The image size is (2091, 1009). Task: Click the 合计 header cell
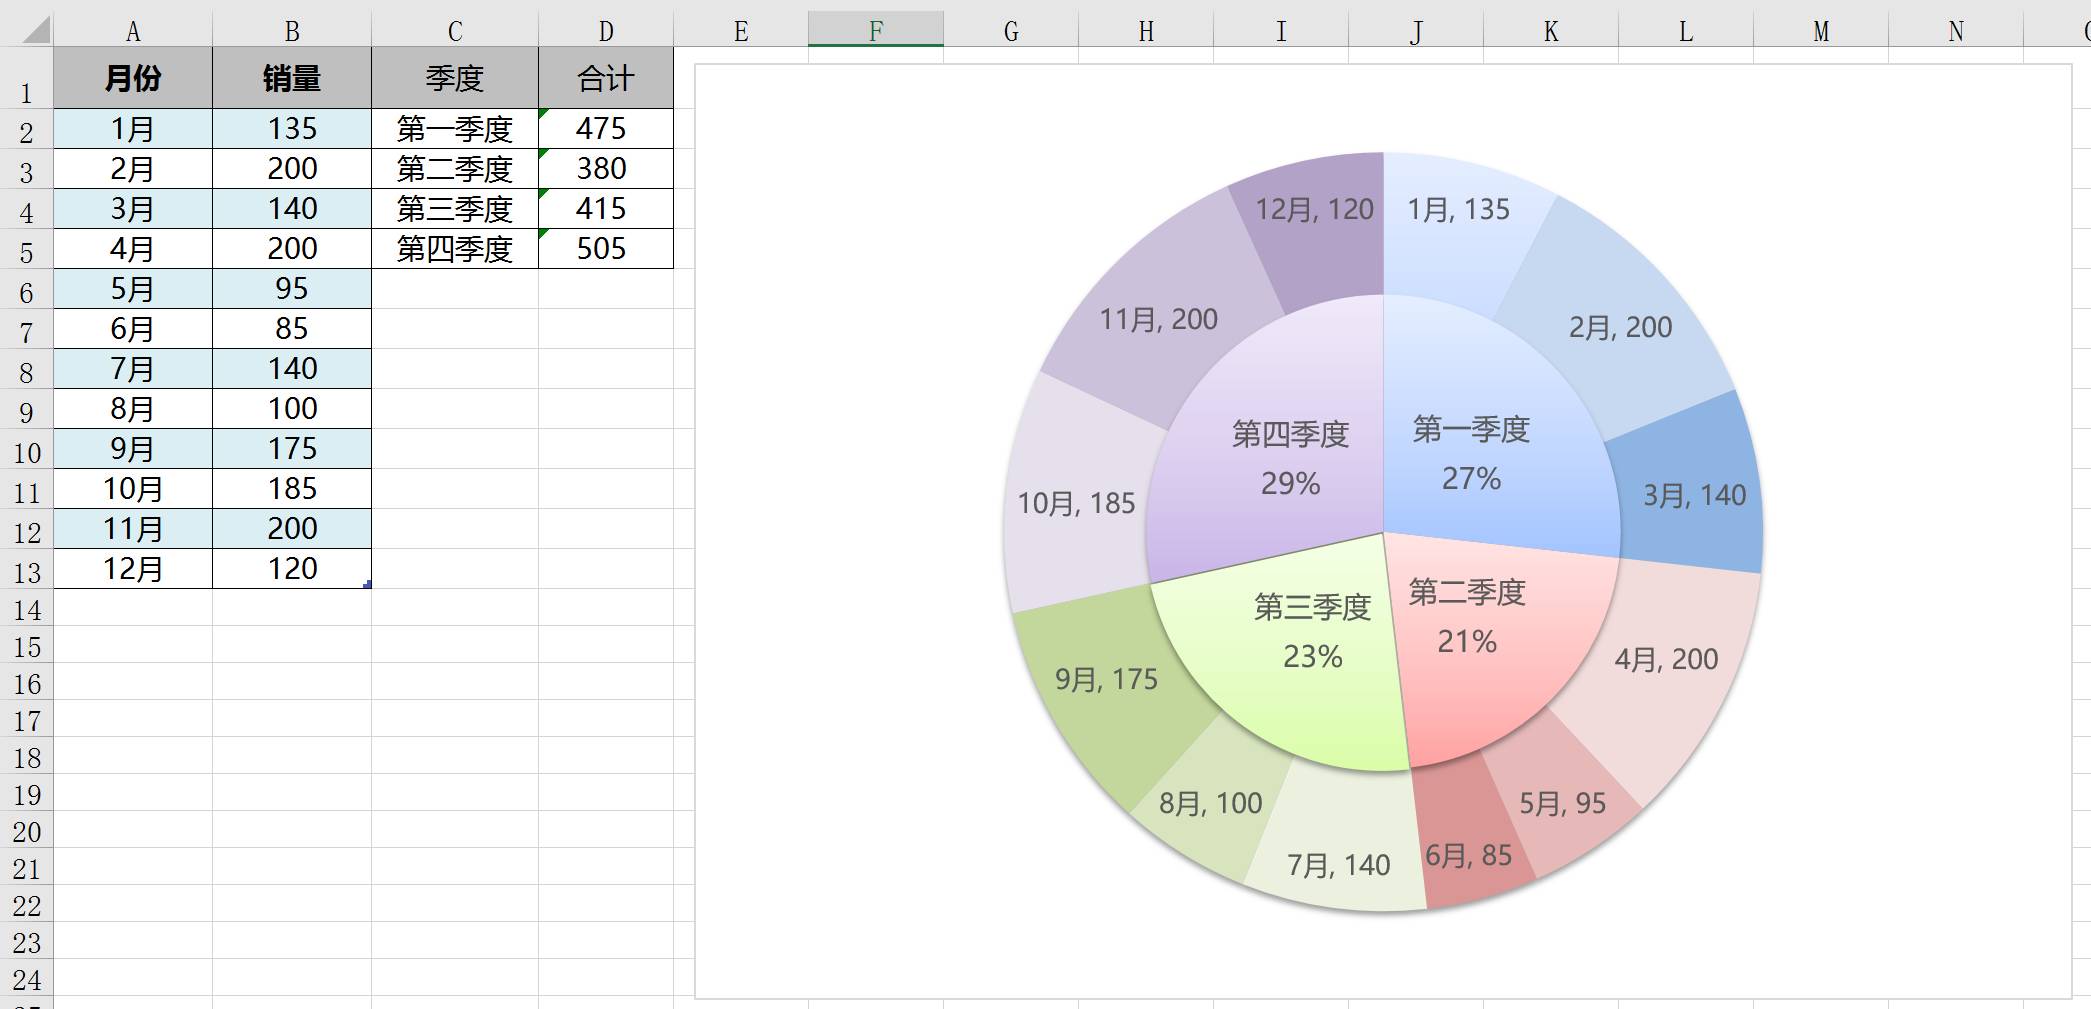tap(606, 78)
